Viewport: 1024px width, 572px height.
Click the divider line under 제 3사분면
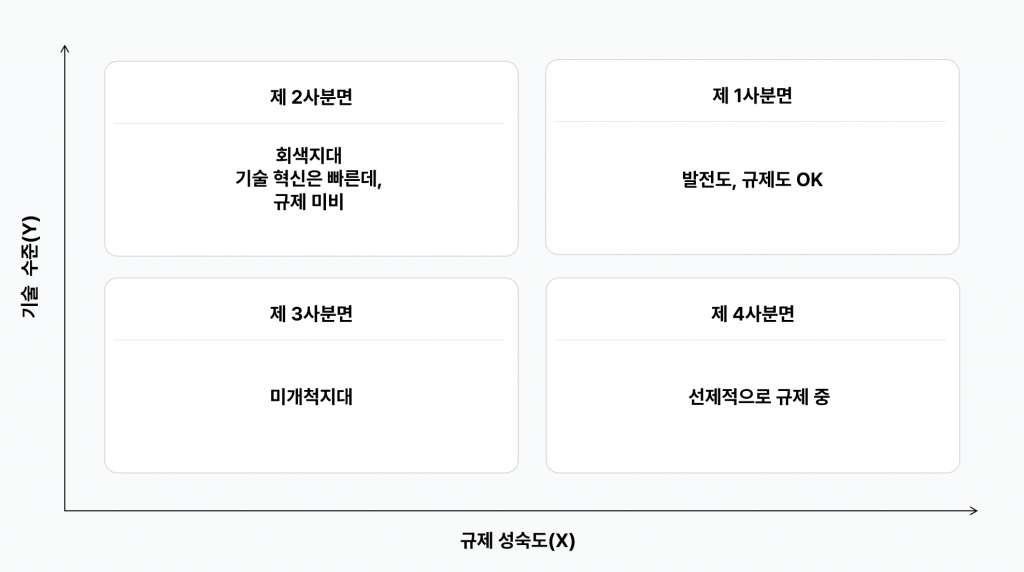click(310, 340)
